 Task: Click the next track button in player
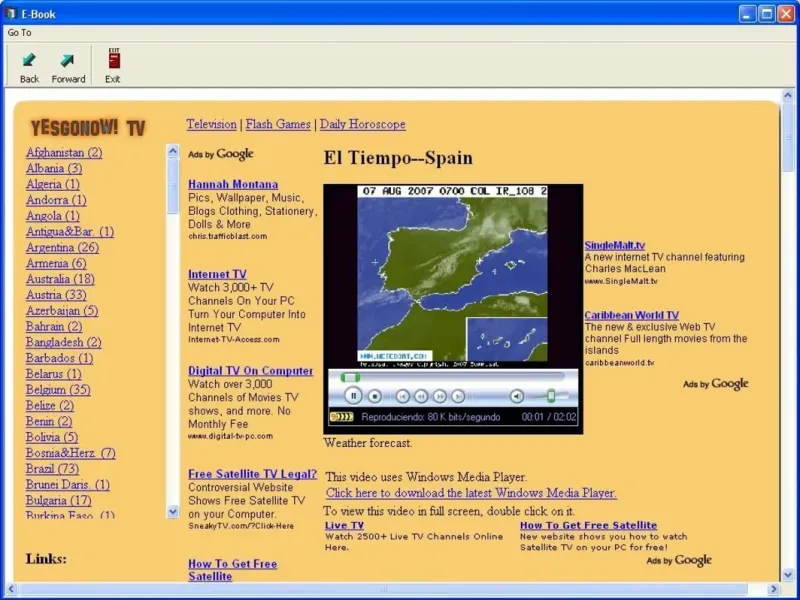pos(458,396)
